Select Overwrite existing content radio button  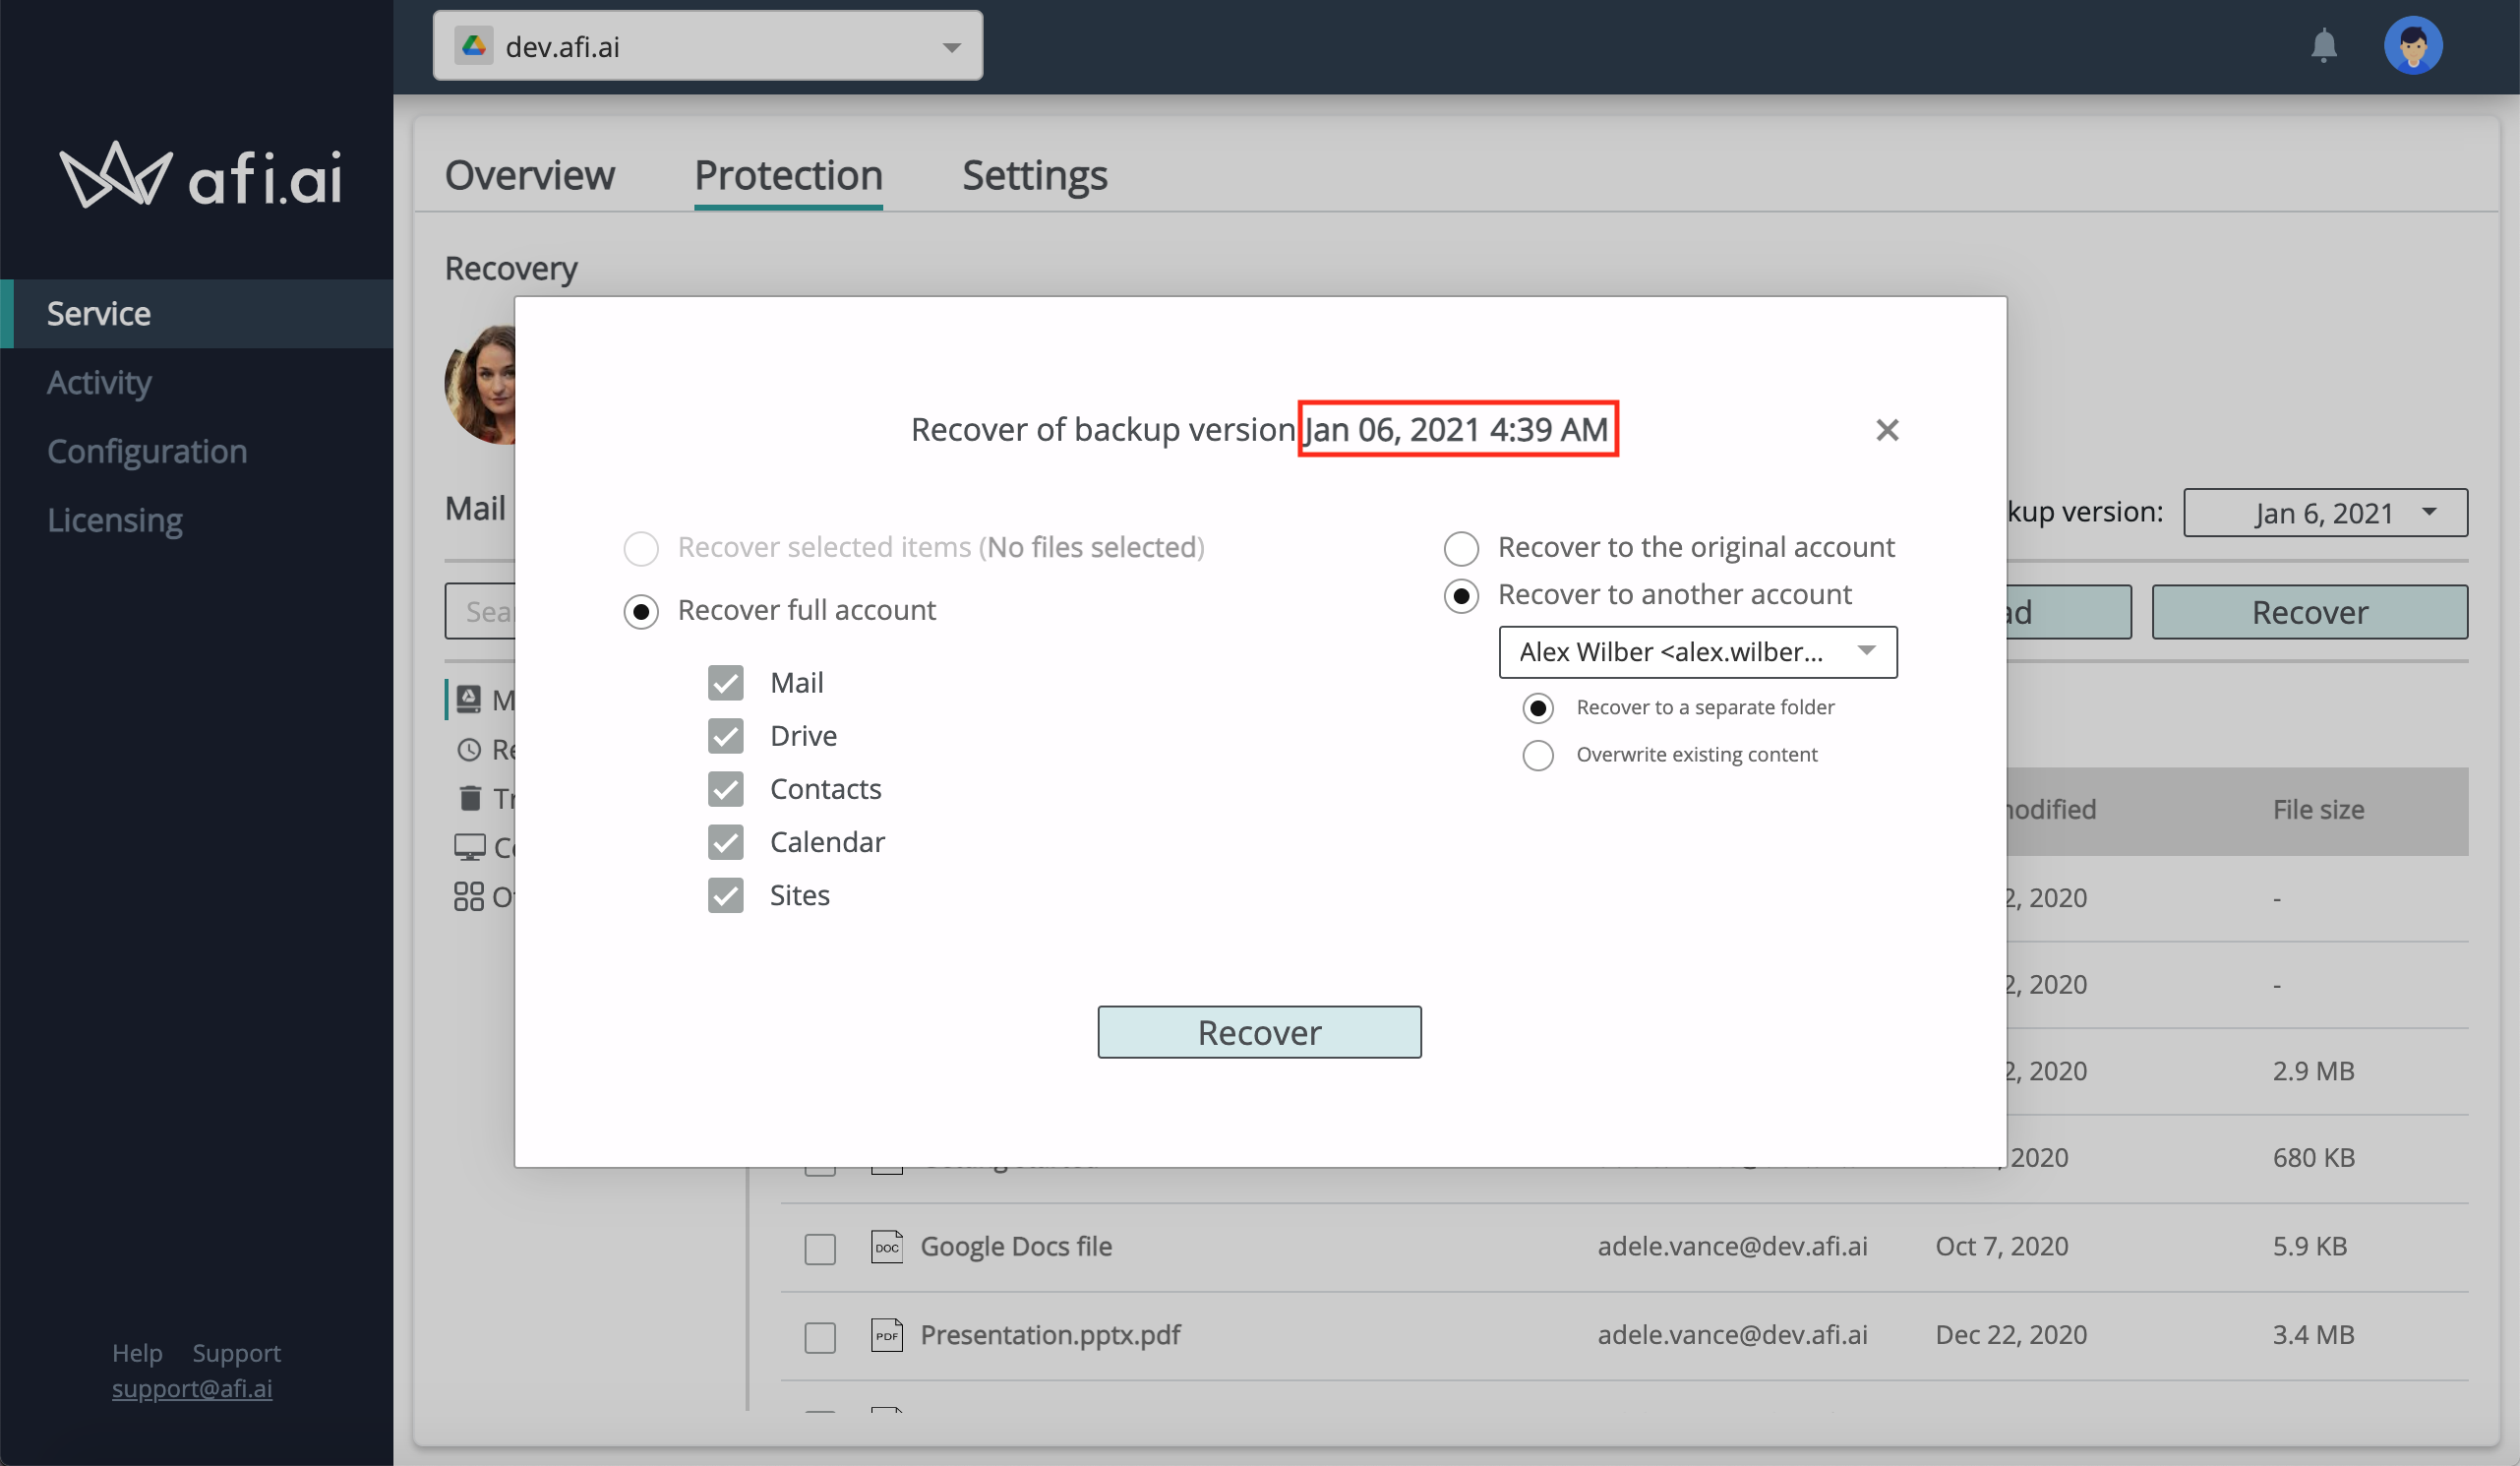[1538, 754]
